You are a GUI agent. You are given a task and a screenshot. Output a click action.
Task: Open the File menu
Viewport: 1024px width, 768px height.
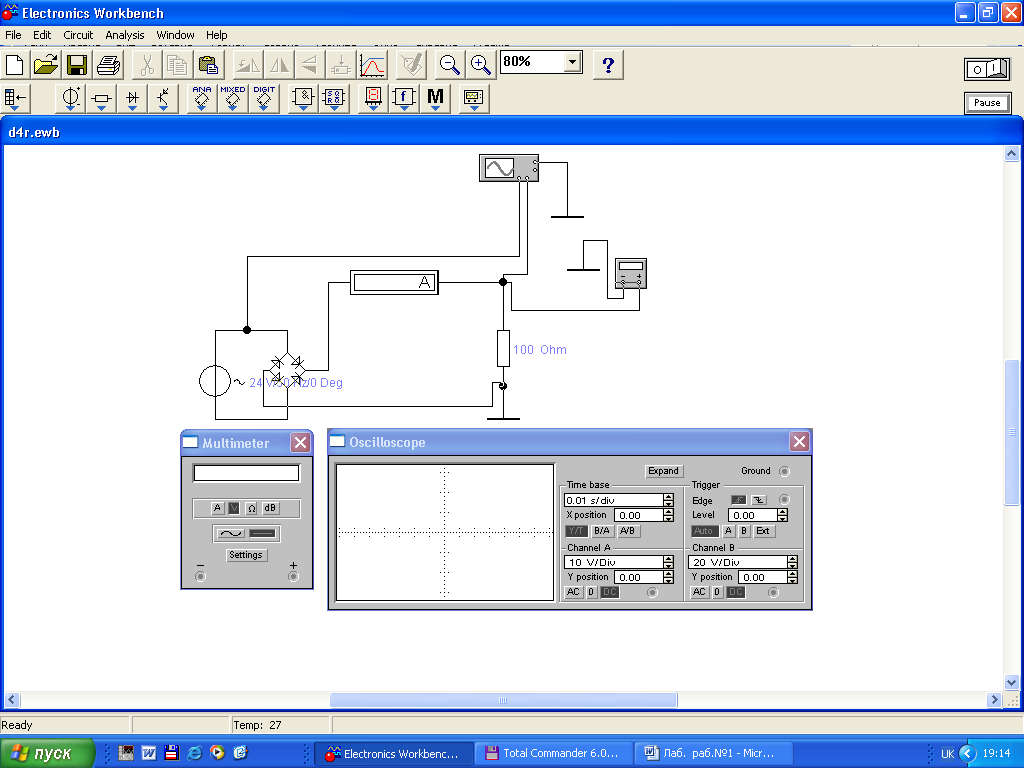[13, 35]
